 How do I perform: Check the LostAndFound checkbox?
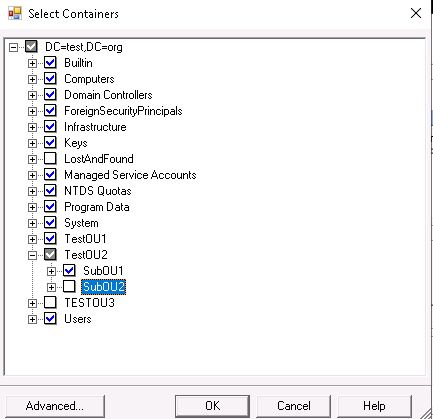pos(50,158)
